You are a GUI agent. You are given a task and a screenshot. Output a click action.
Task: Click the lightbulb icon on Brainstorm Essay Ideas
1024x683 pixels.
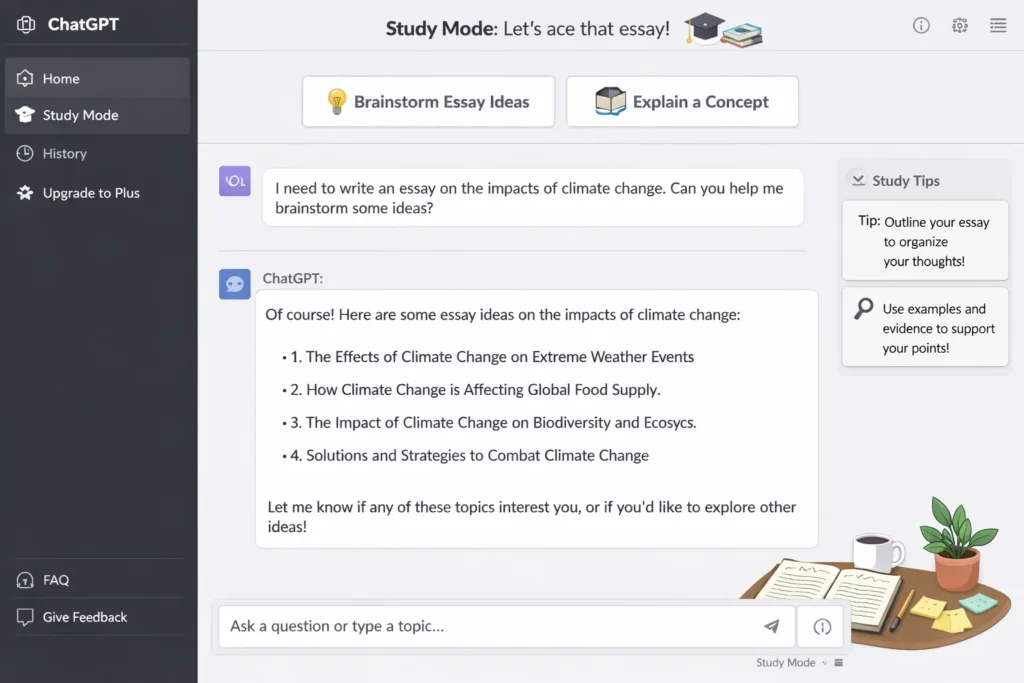point(334,101)
